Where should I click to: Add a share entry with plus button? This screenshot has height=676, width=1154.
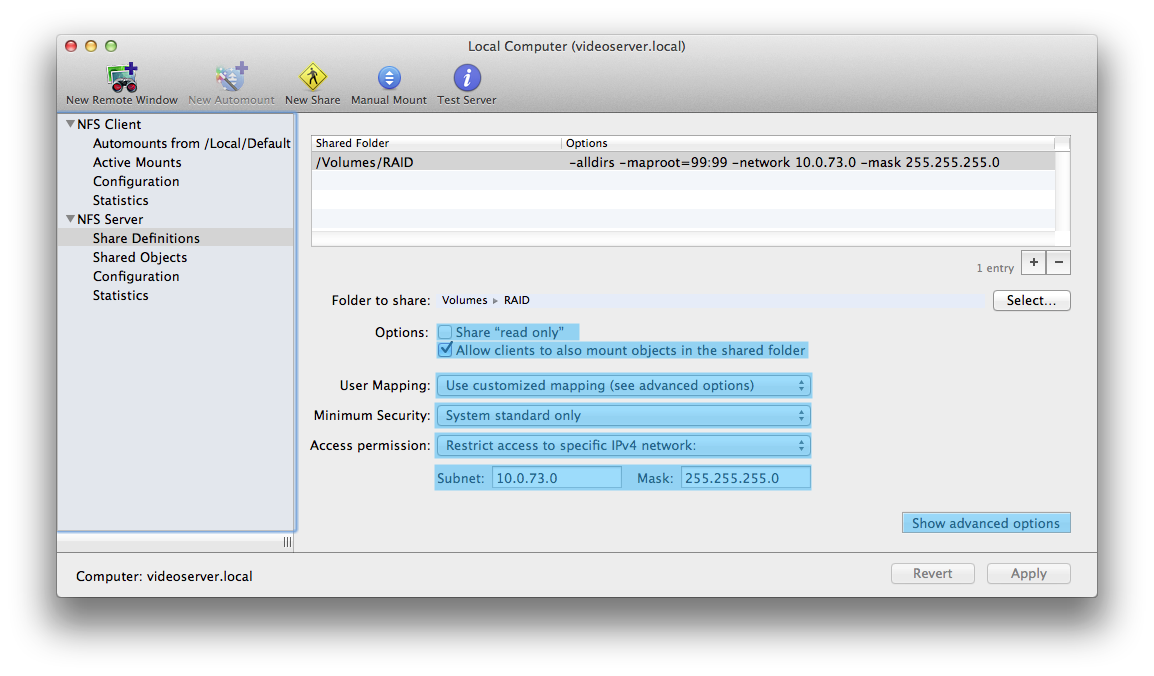(1033, 263)
